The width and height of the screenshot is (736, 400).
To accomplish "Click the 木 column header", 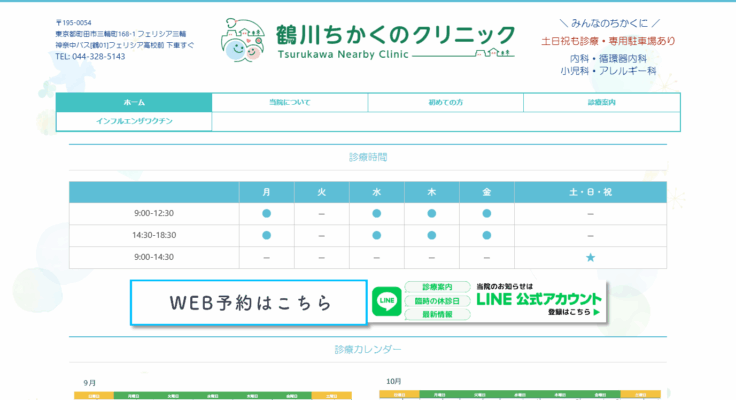I will [431, 192].
